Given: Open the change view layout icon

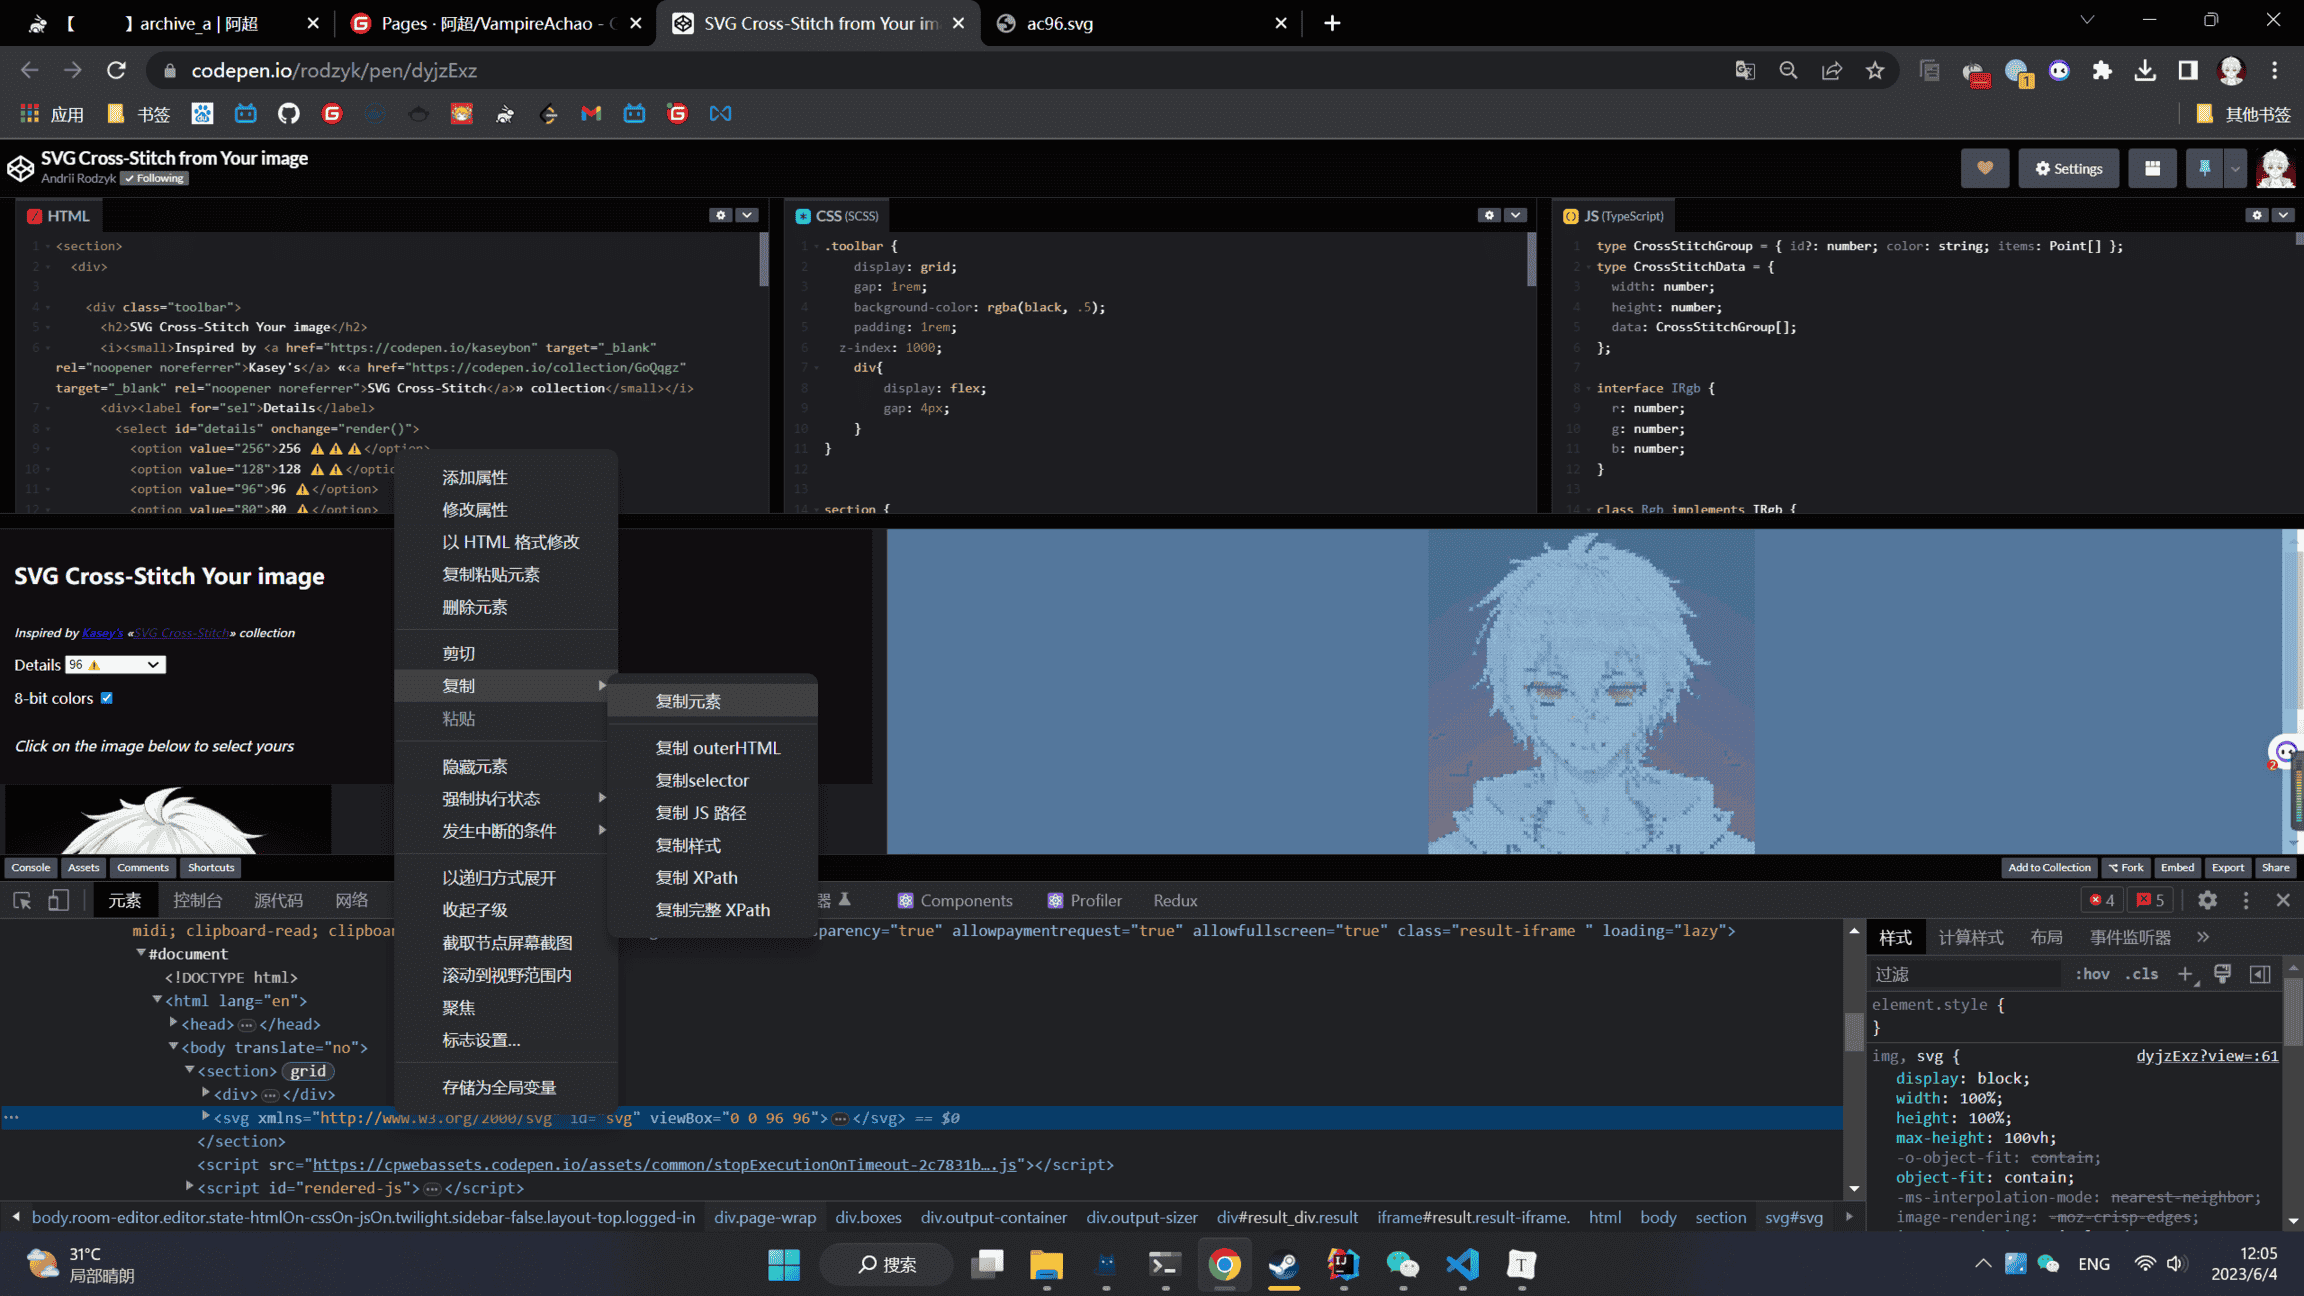Looking at the screenshot, I should click(2152, 168).
